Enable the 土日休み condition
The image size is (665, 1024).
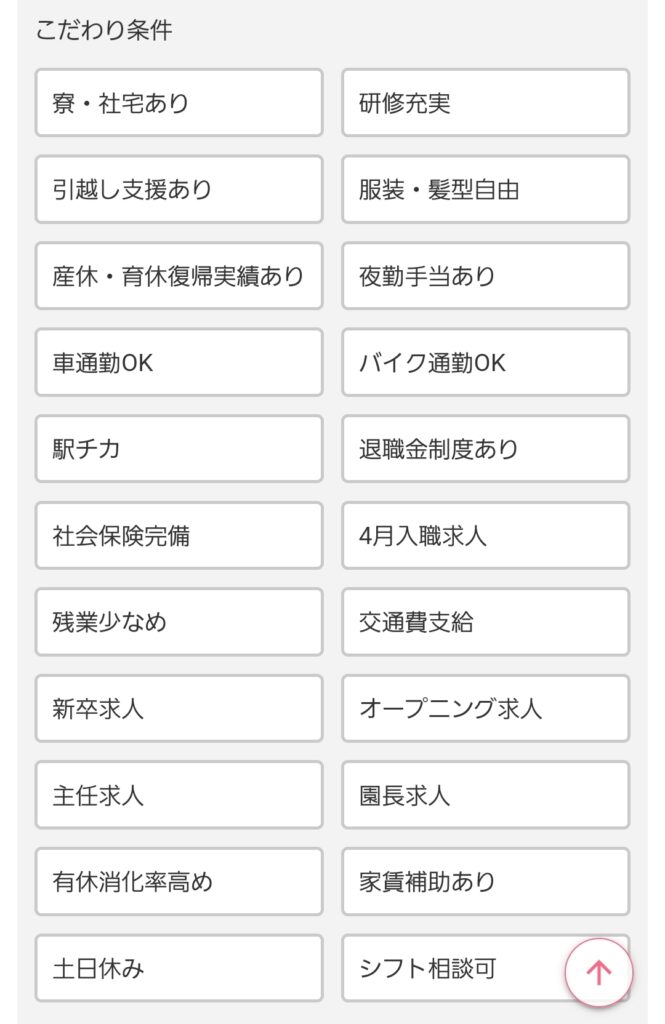178,968
